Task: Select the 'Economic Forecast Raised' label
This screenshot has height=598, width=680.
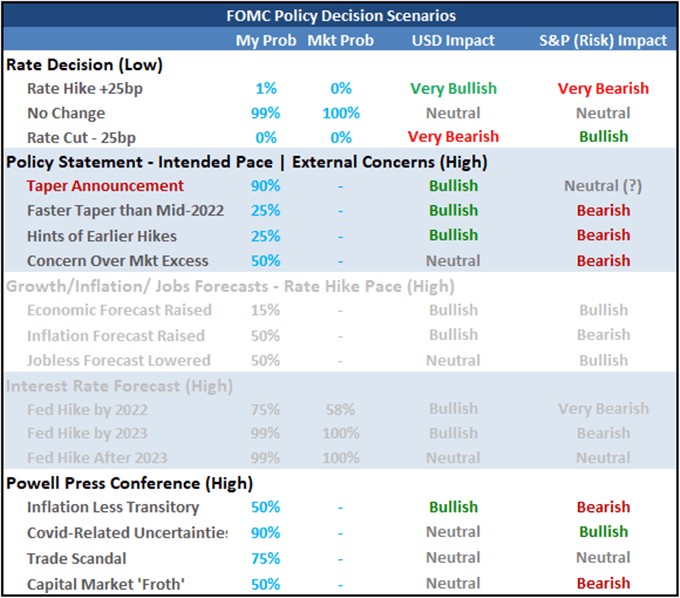Action: (119, 310)
